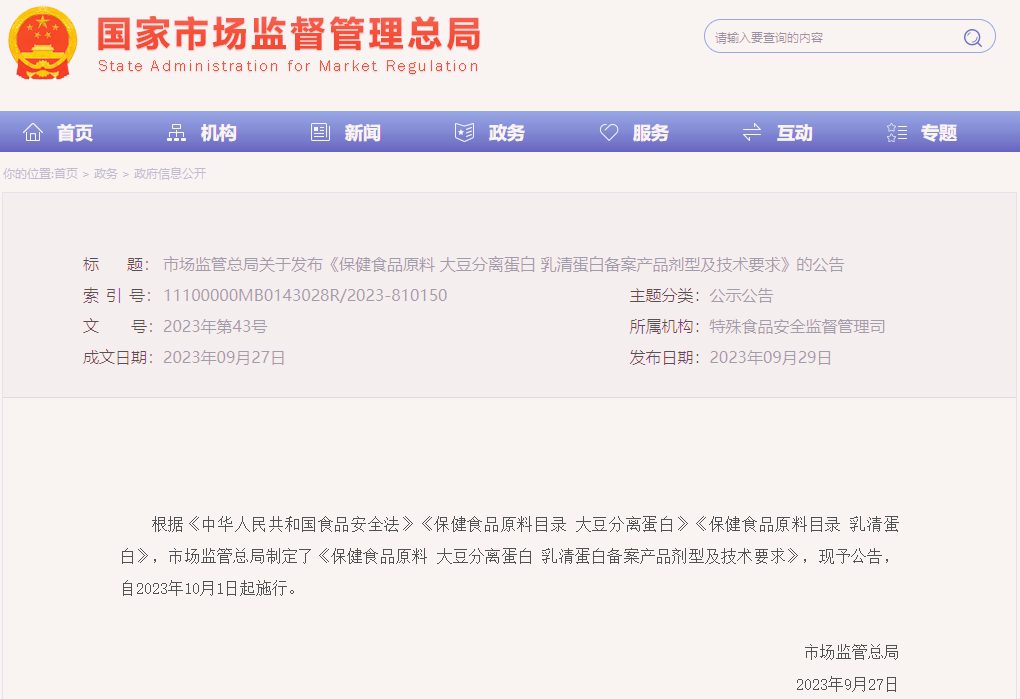Viewport: 1020px width, 699px height.
Task: Click the department 特殊食品安全监督管理司
Action: [797, 326]
